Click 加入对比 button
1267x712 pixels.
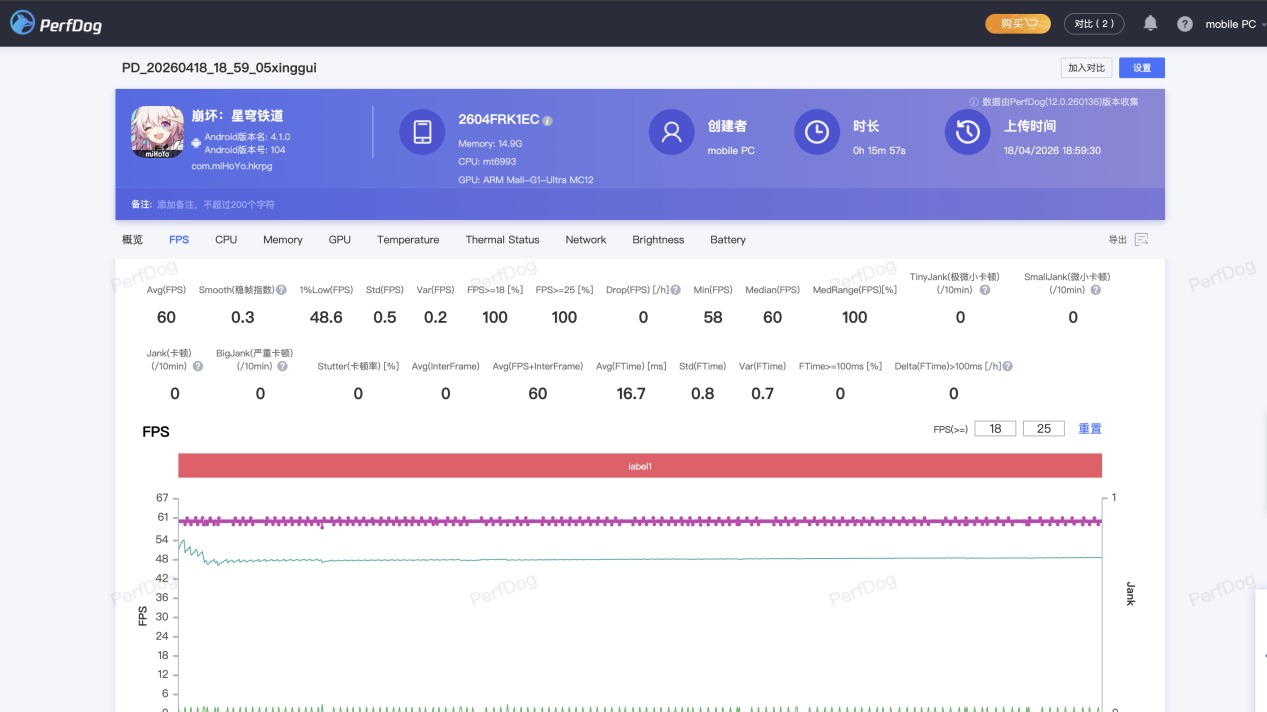tap(1086, 68)
